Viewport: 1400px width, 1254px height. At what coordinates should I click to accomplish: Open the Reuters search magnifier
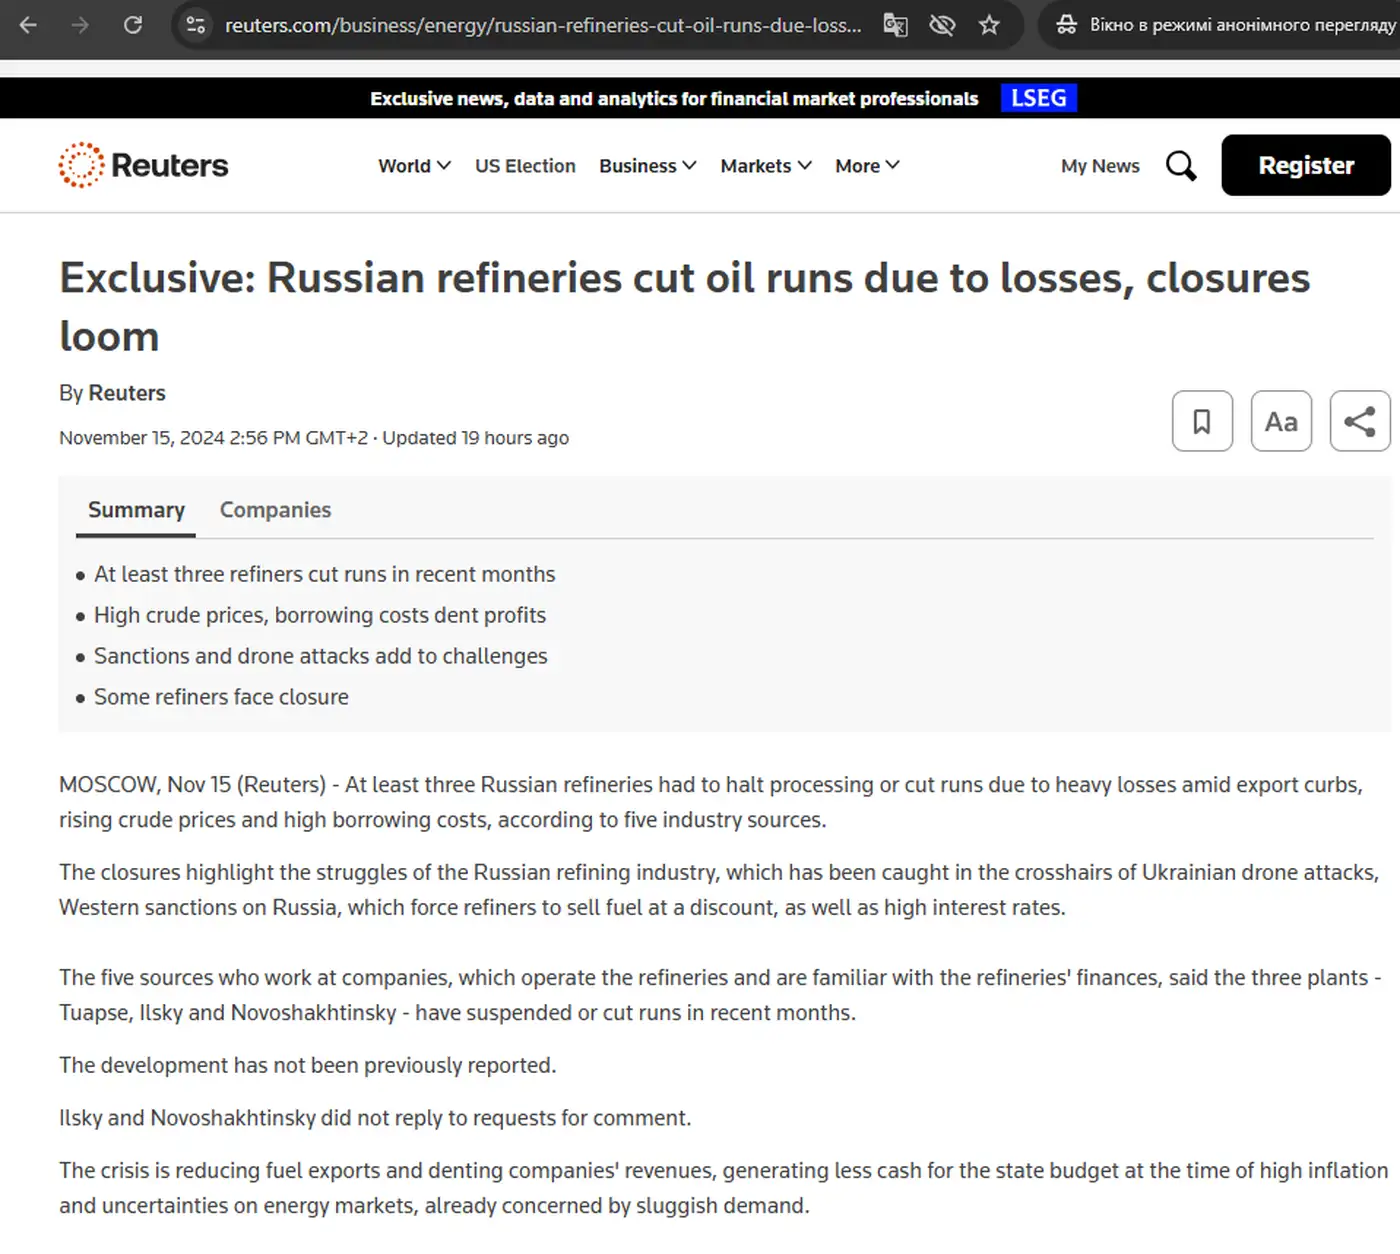1180,166
